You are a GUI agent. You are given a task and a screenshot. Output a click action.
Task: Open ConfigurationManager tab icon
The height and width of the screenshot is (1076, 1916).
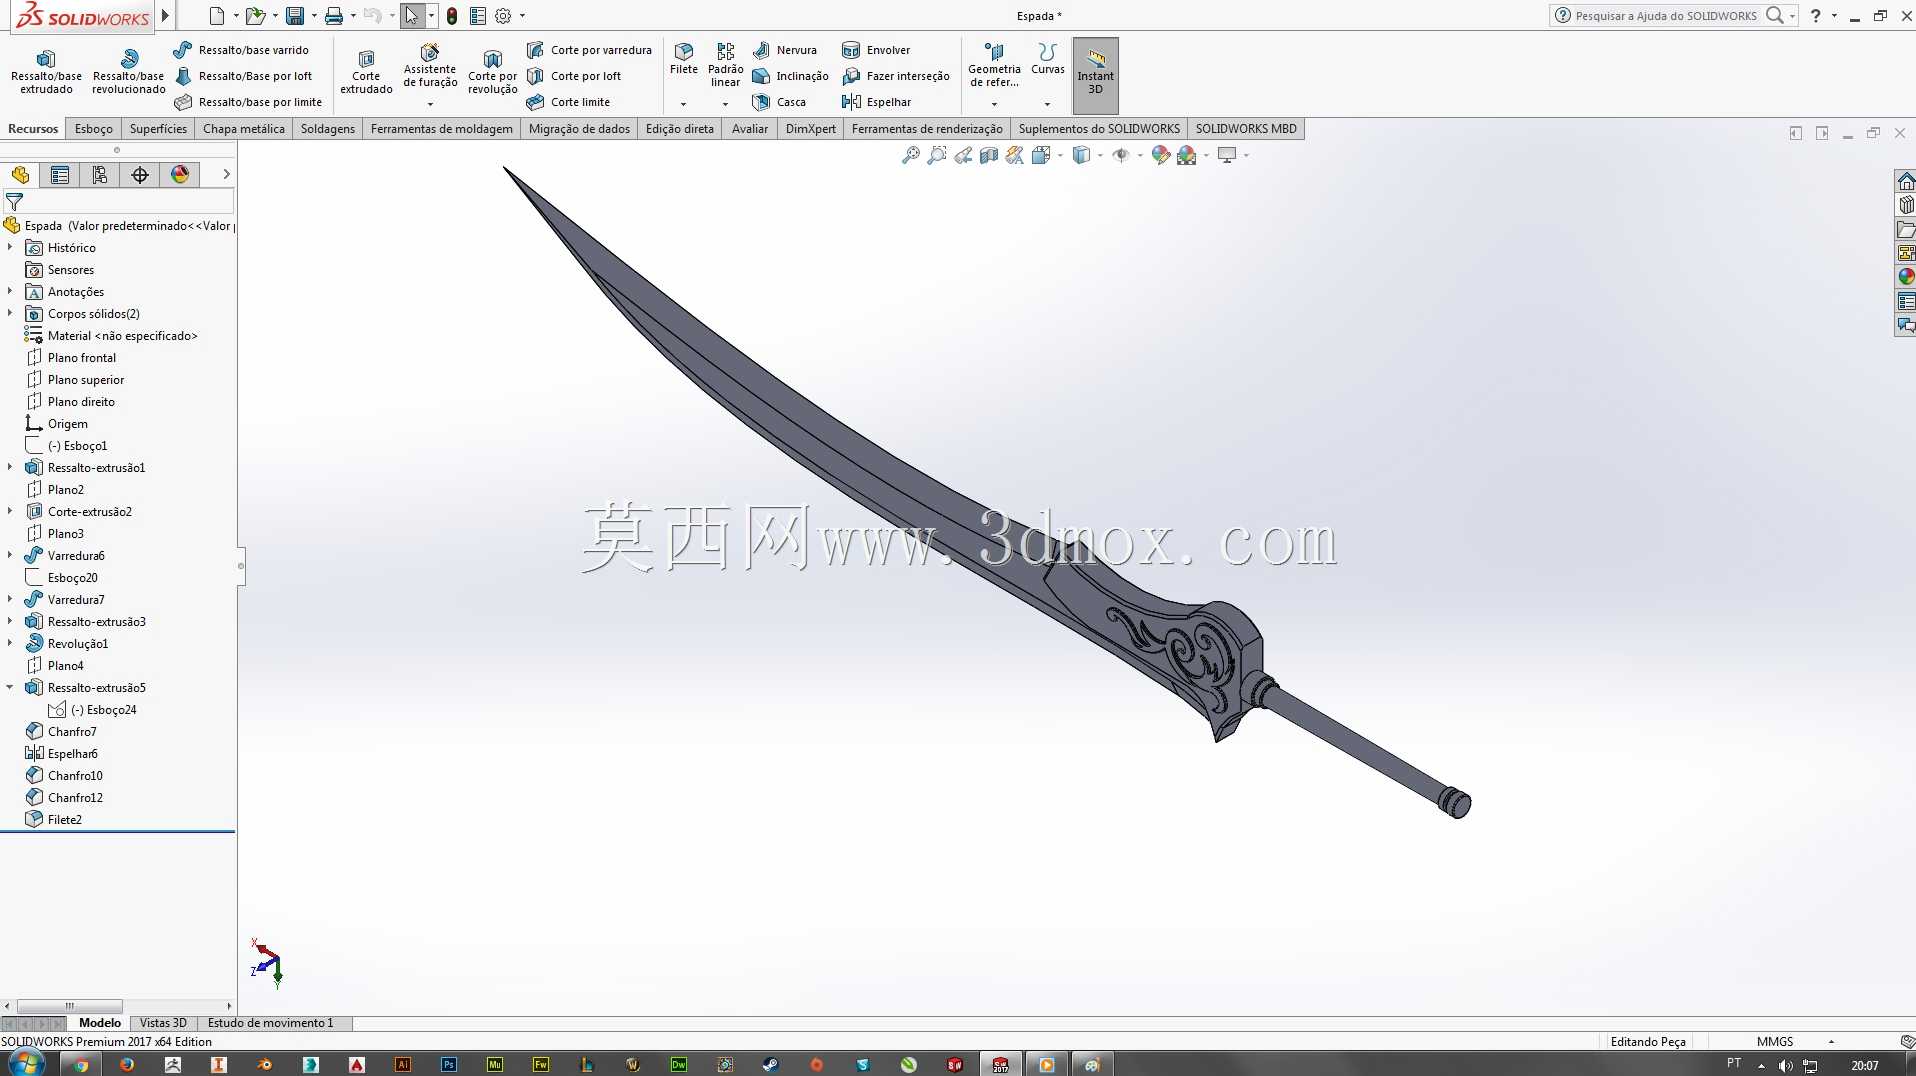(x=100, y=175)
